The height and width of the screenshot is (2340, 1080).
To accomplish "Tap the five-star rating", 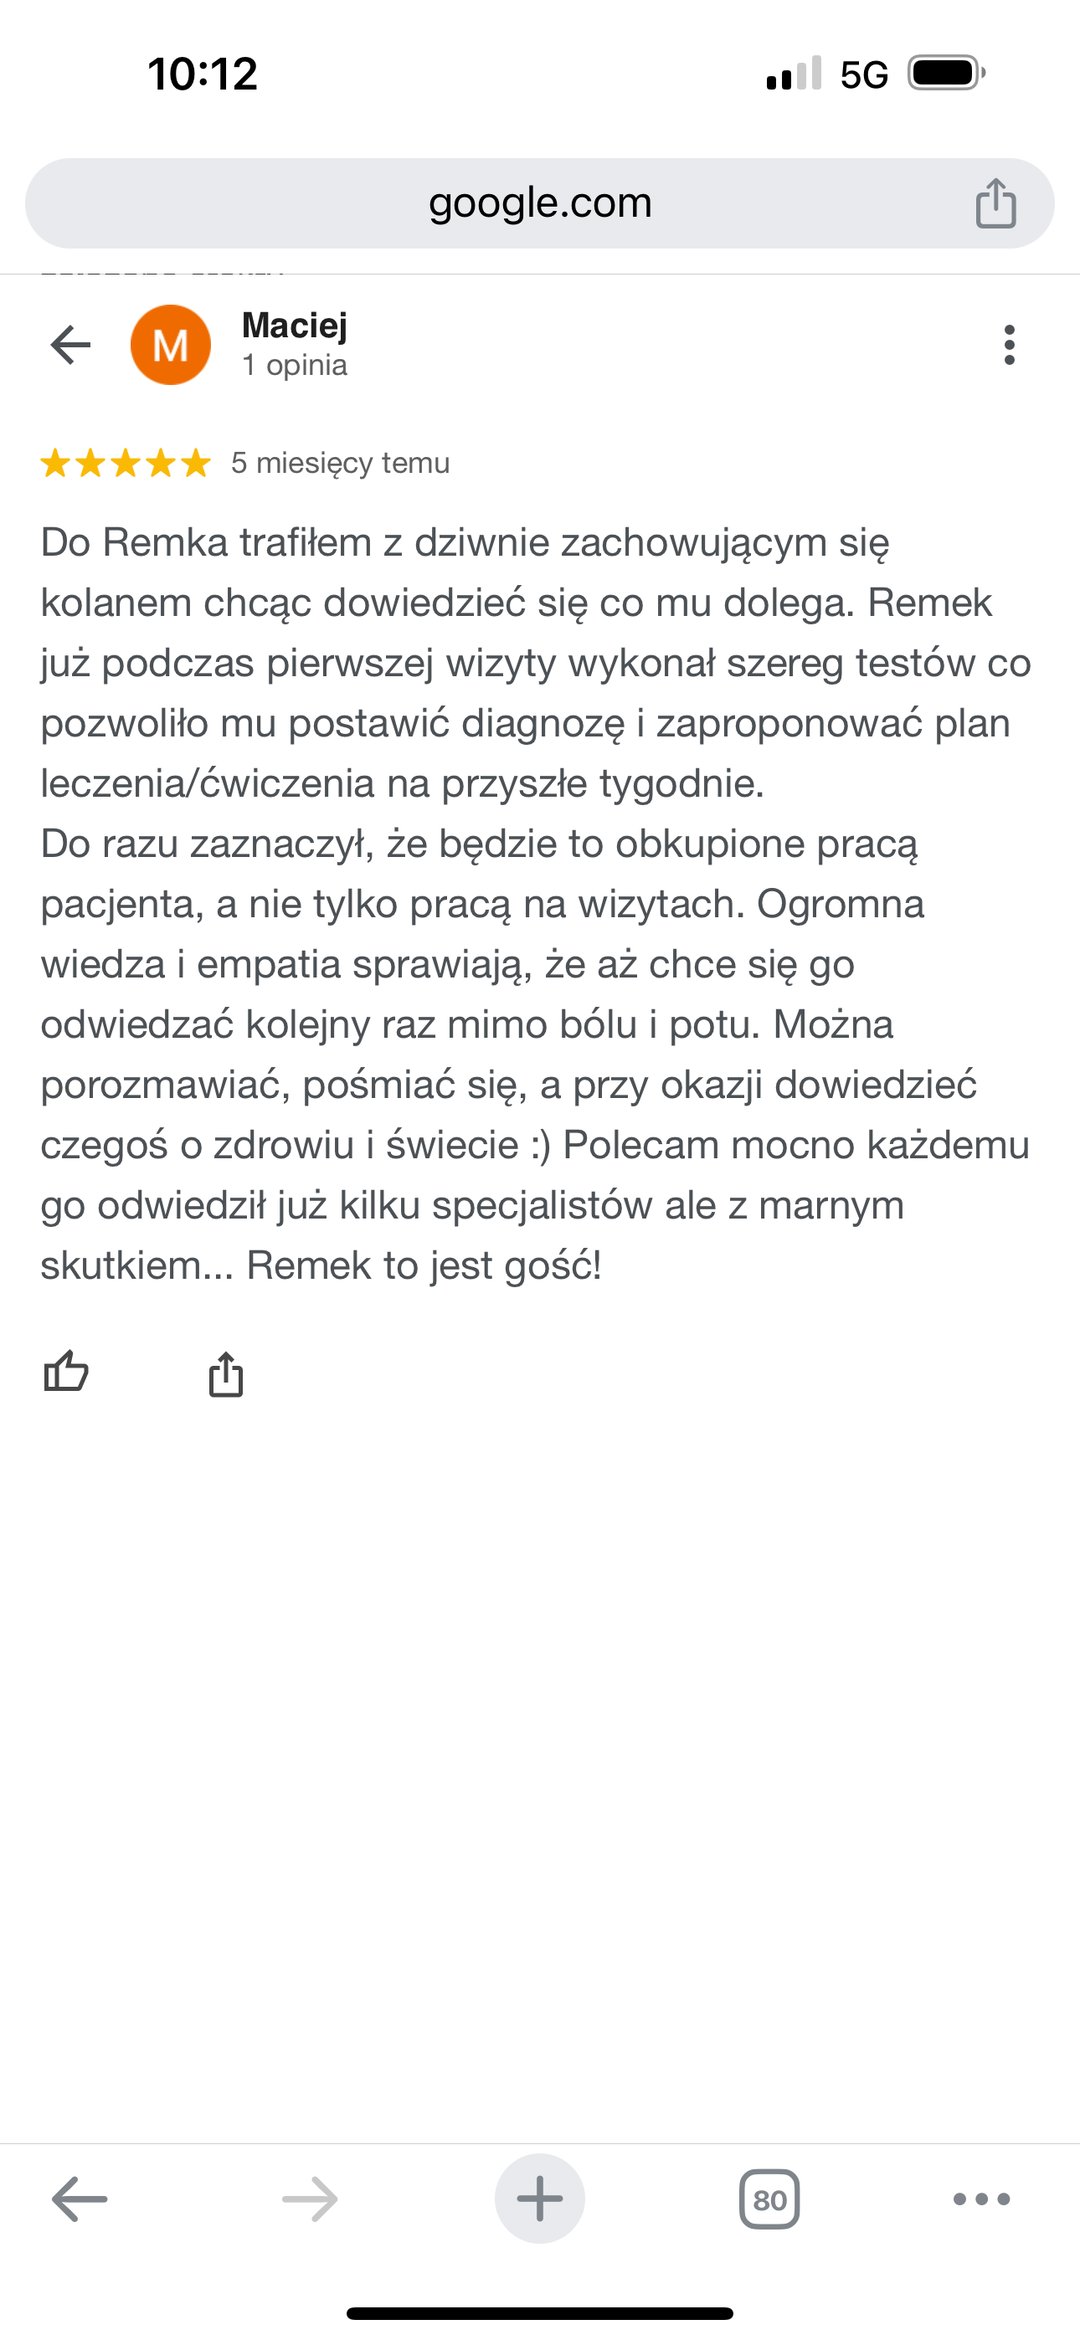I will click(x=126, y=463).
